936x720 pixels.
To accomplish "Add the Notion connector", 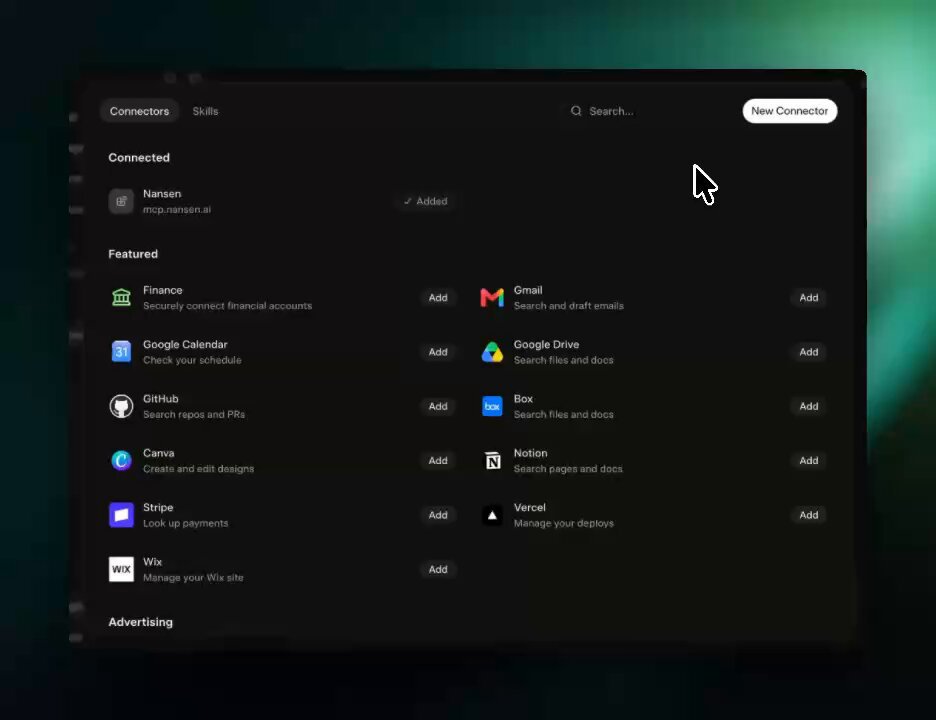I will 808,460.
